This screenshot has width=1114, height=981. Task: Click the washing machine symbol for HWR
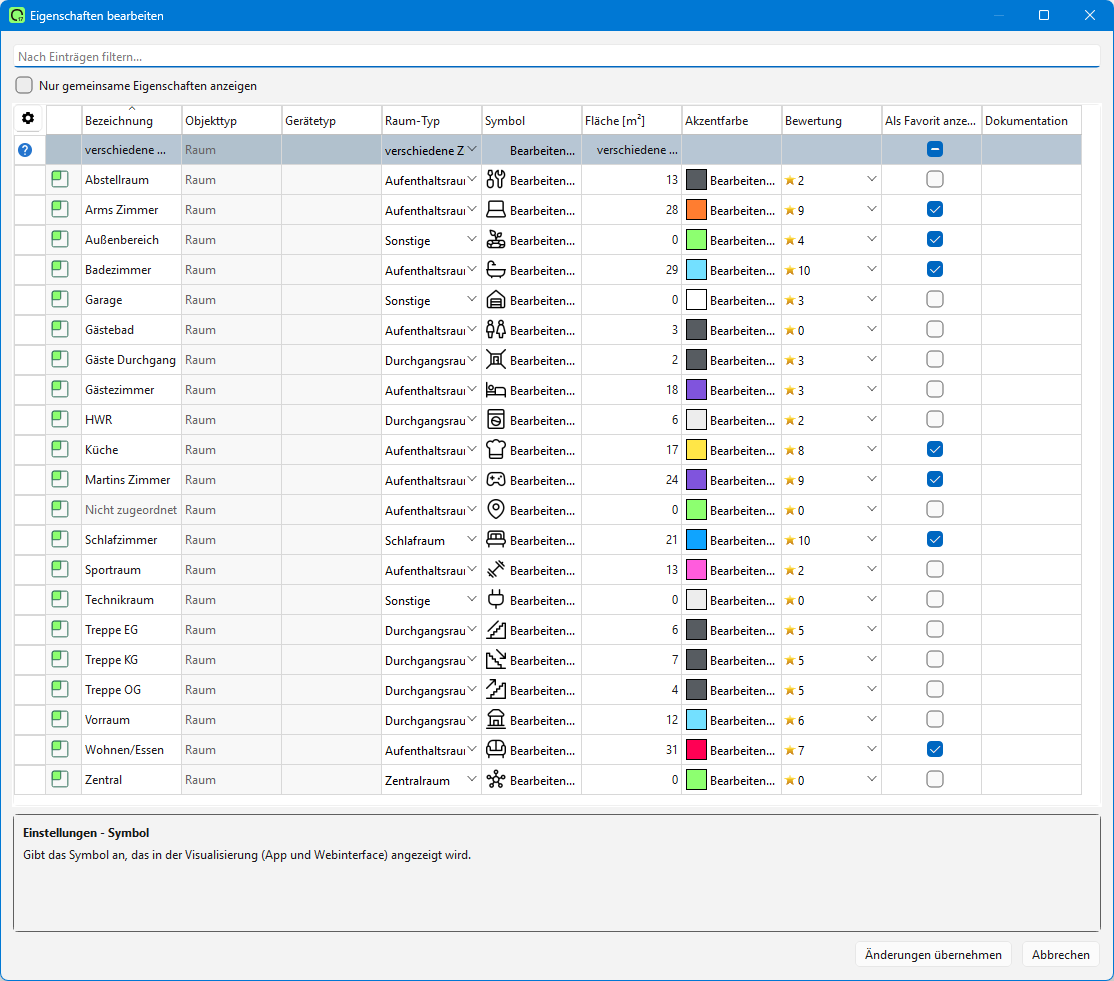click(x=495, y=420)
